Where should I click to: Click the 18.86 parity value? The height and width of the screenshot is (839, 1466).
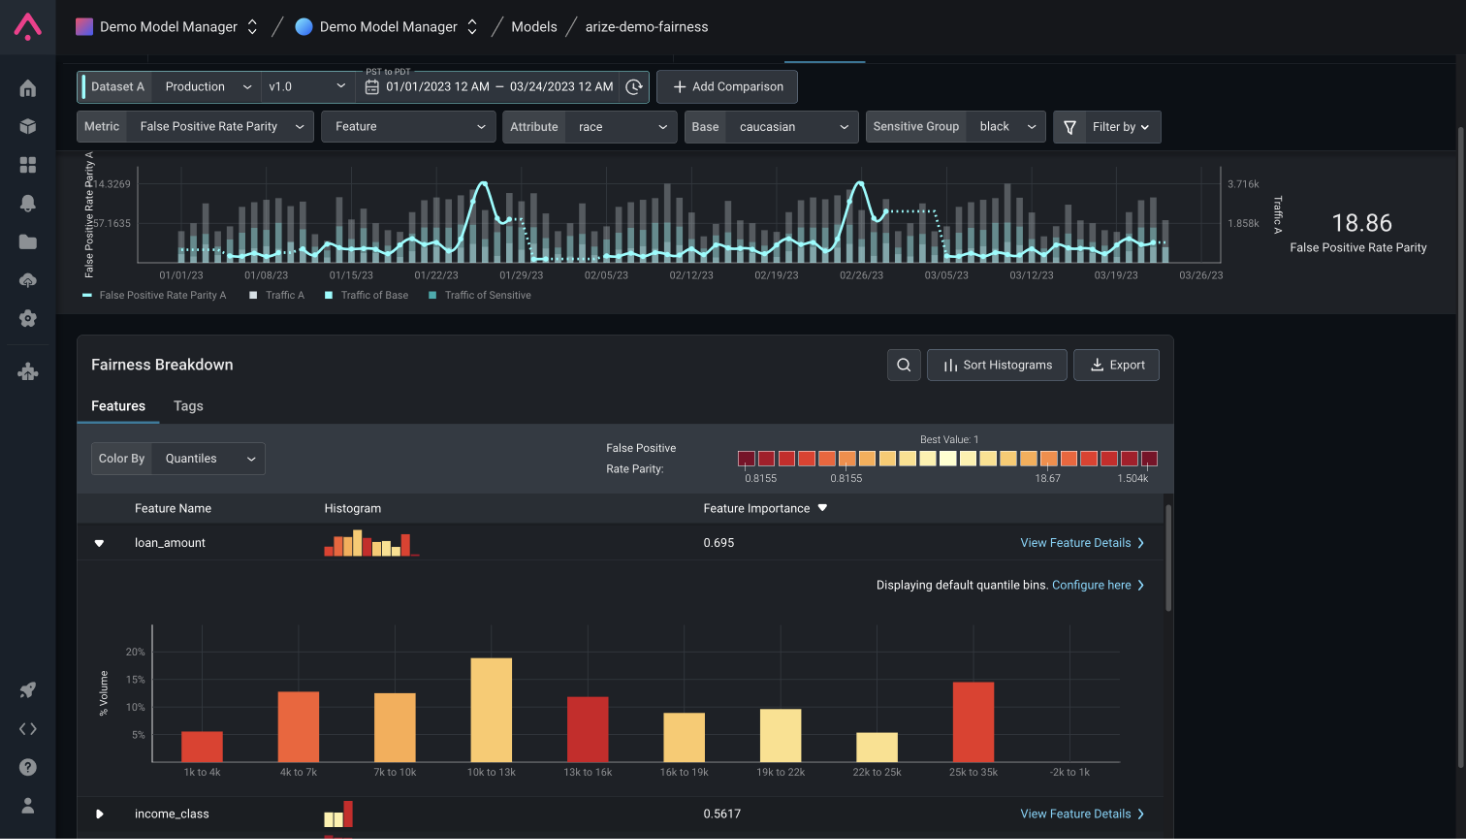tap(1361, 223)
